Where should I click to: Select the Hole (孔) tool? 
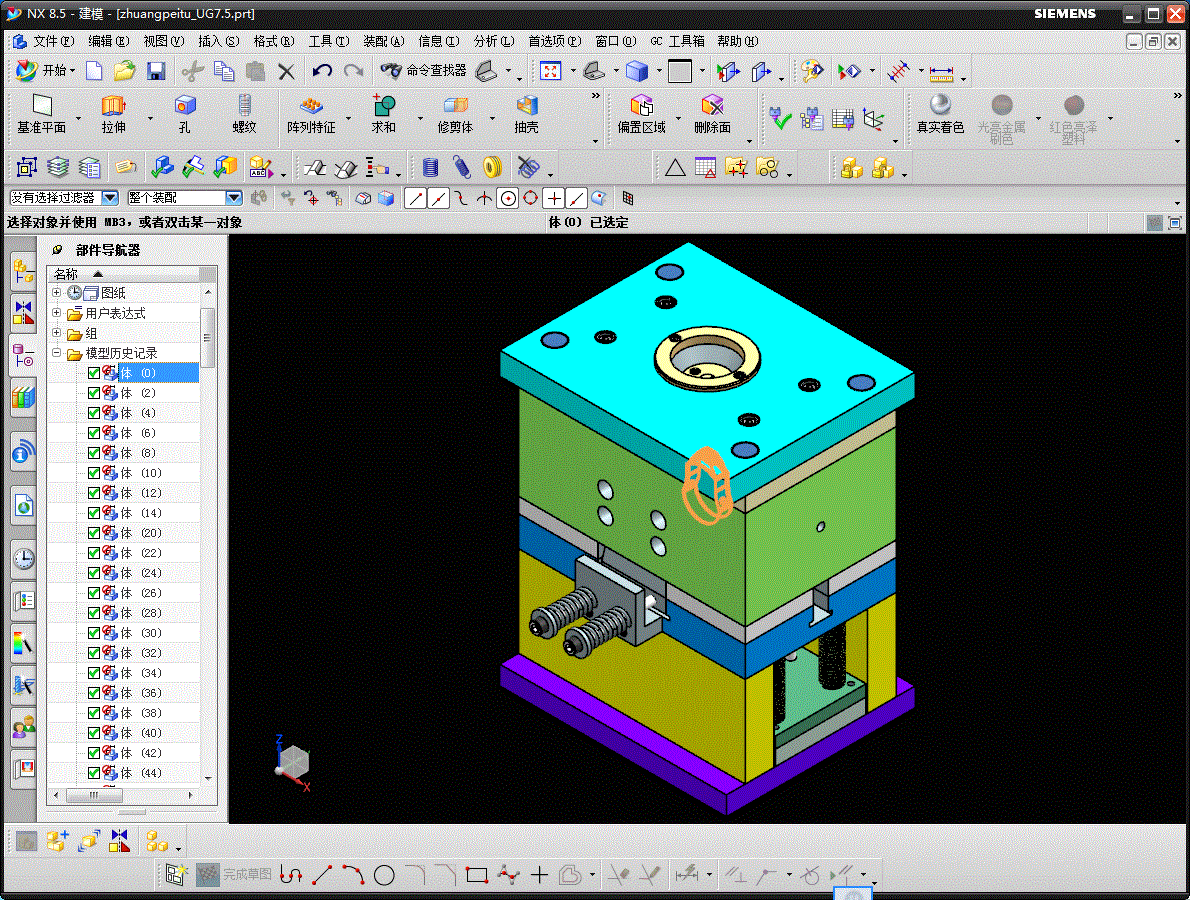click(x=184, y=115)
